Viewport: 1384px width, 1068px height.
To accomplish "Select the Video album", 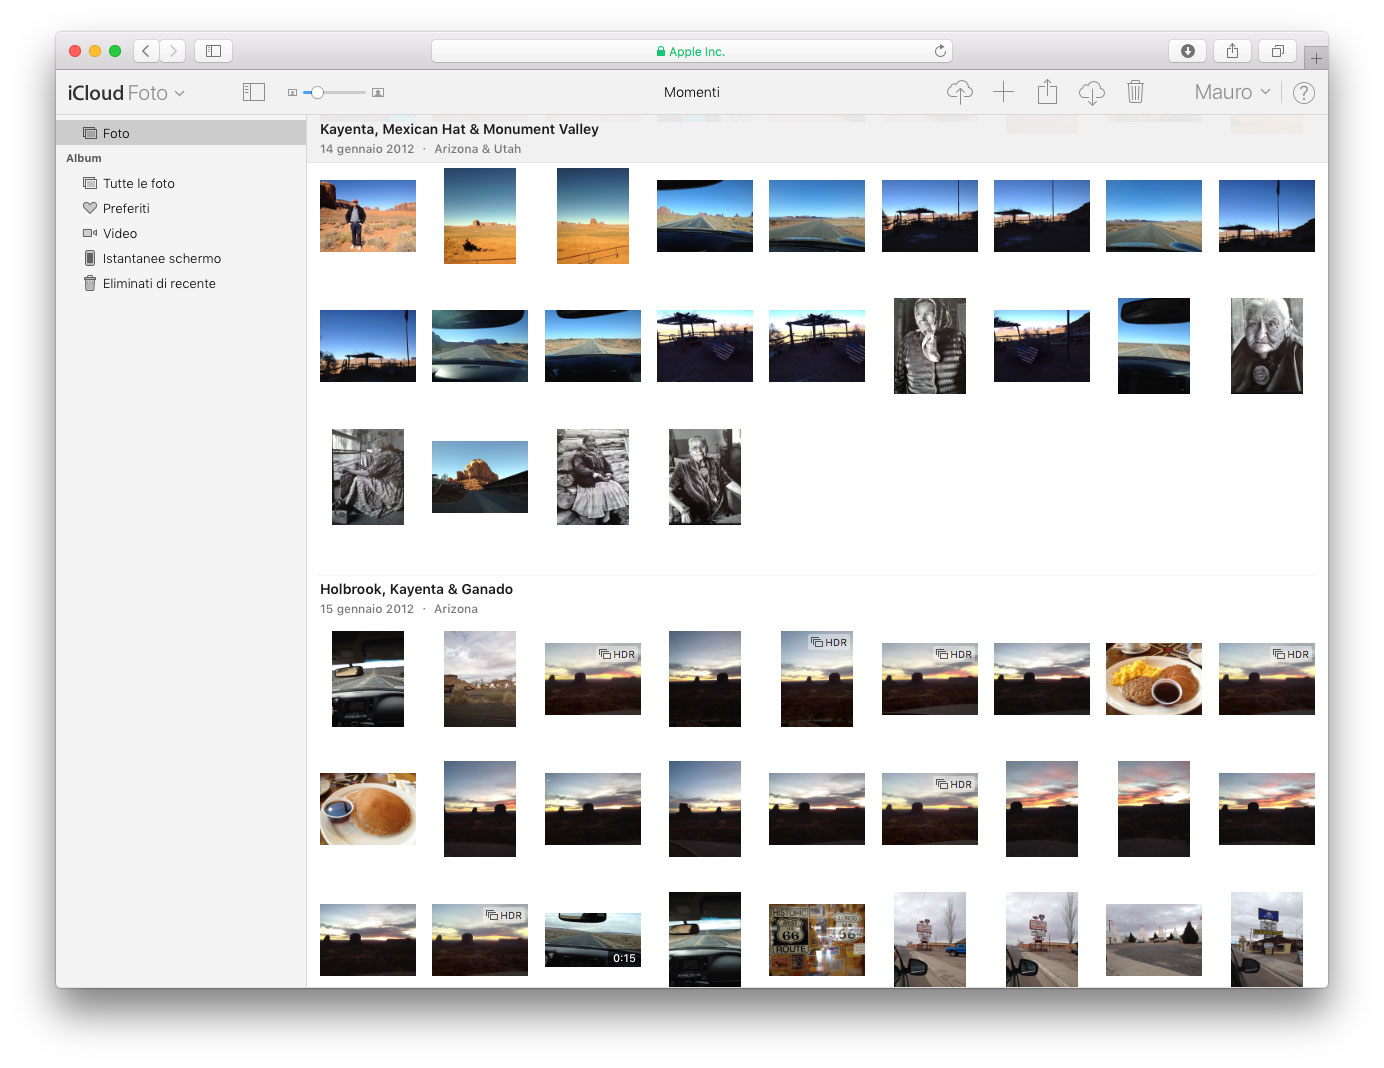I will 119,233.
